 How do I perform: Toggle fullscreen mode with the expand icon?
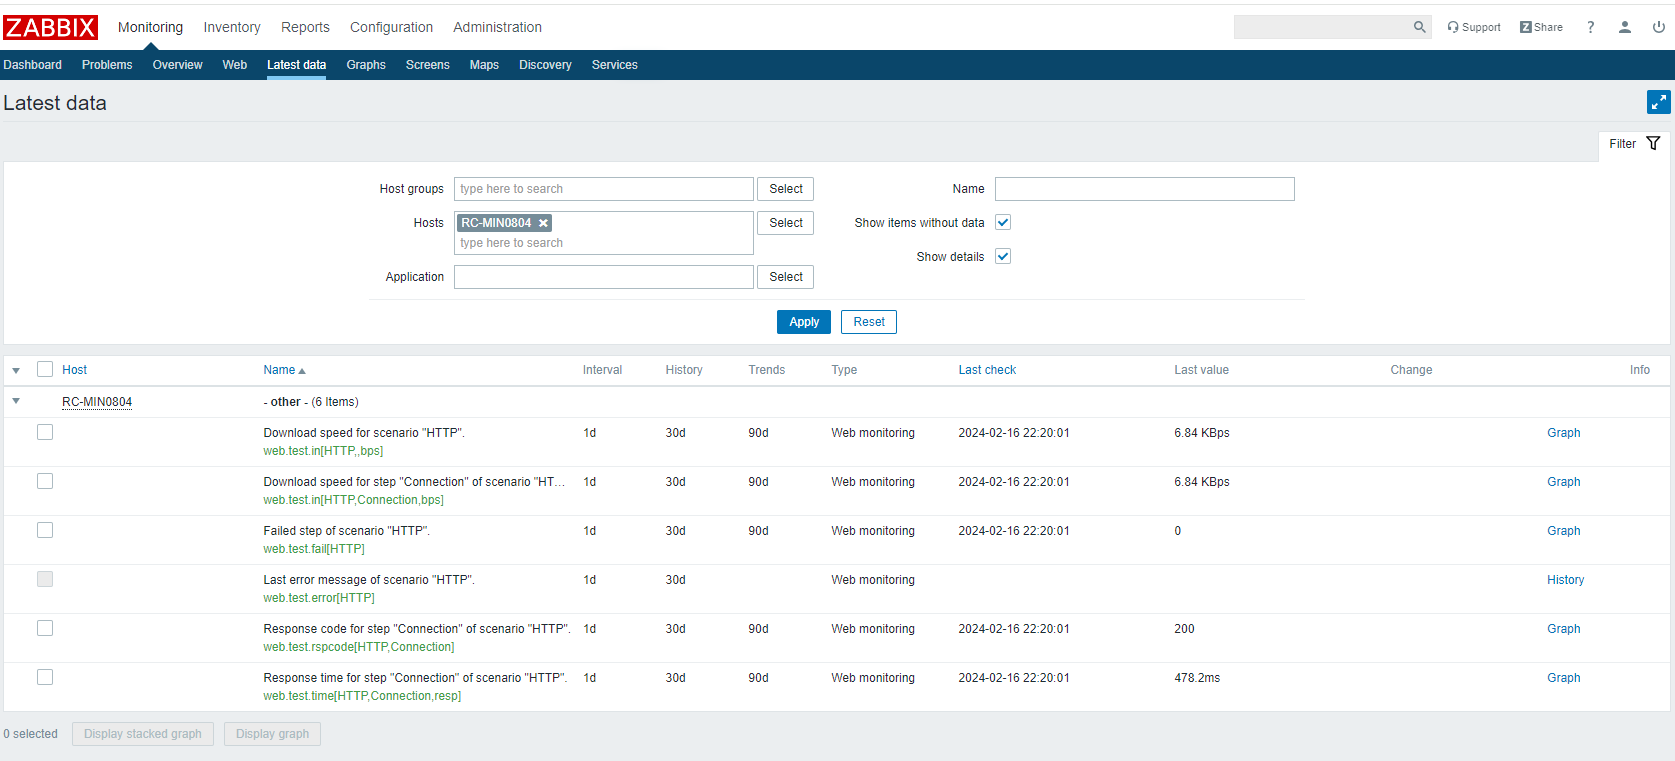click(x=1658, y=102)
